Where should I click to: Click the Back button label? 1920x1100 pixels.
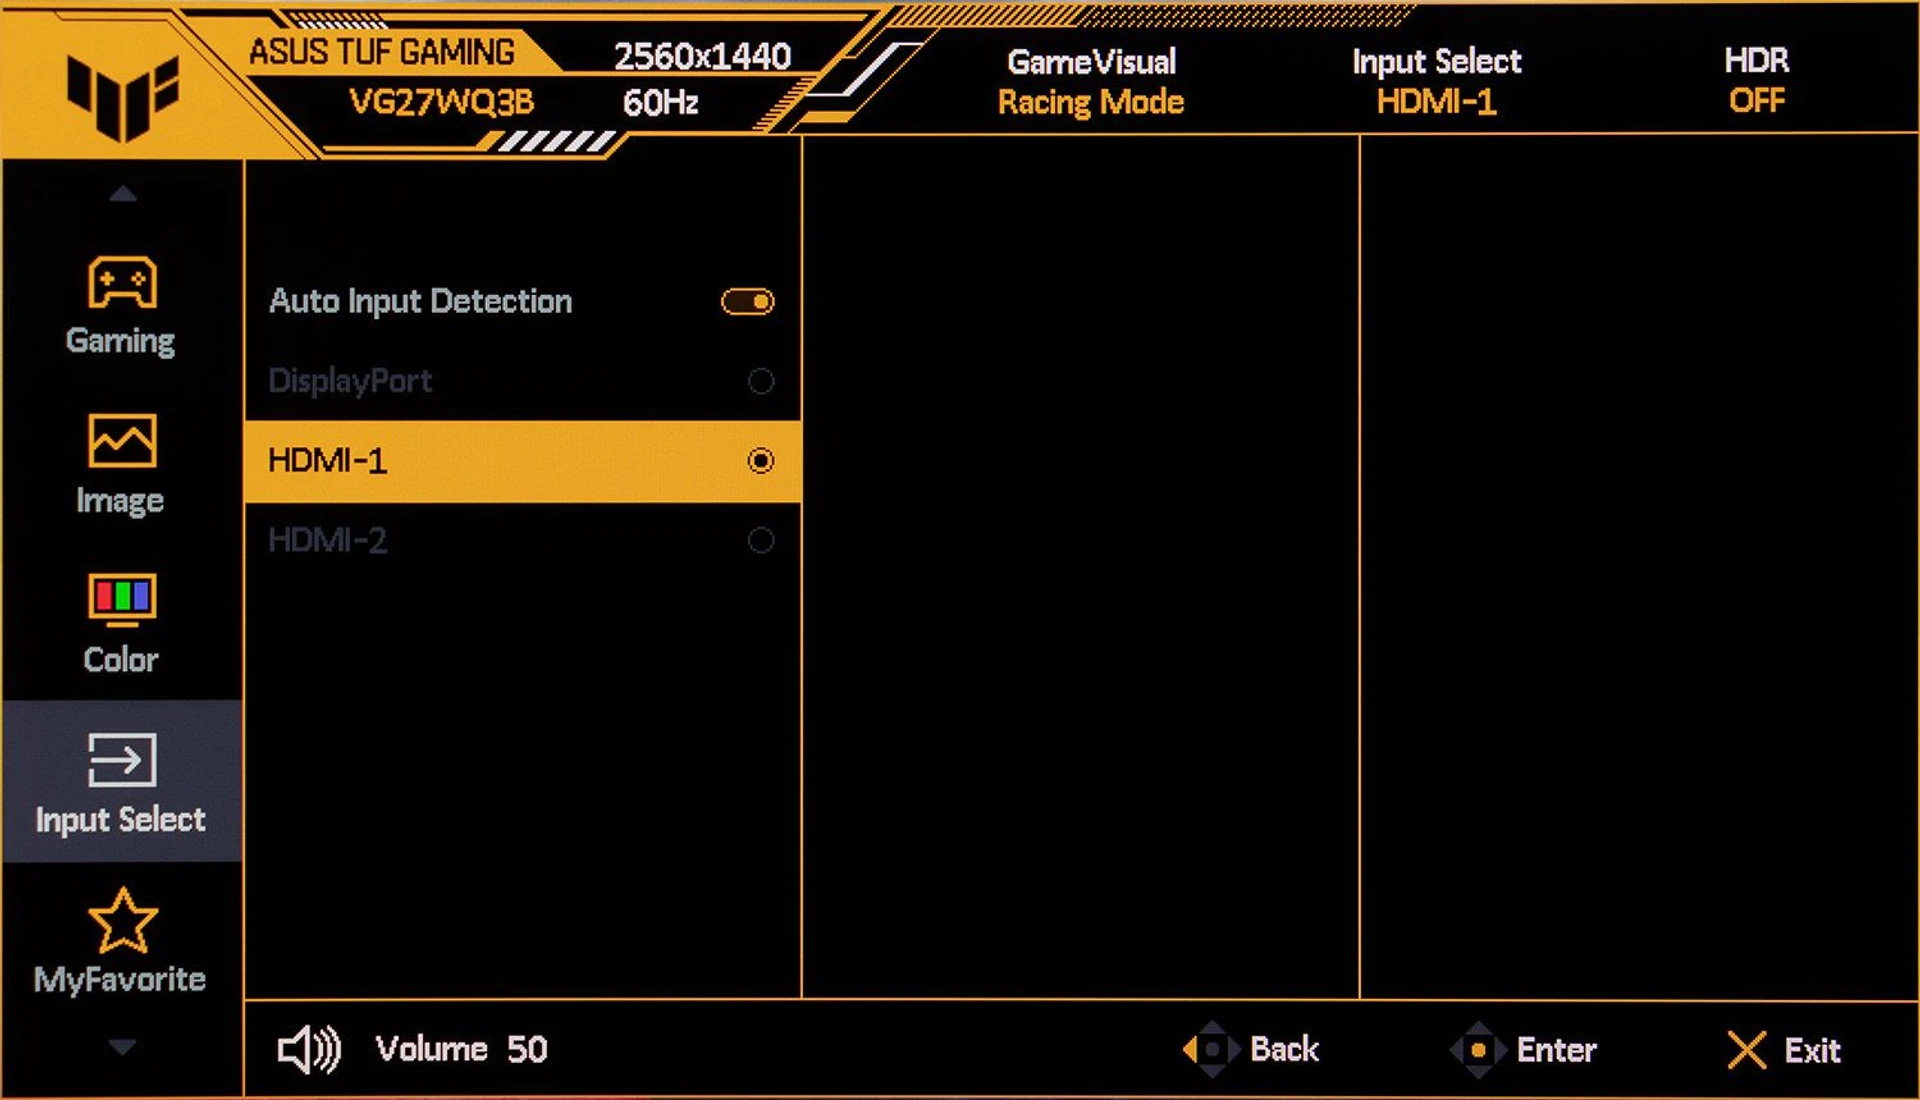[1285, 1049]
